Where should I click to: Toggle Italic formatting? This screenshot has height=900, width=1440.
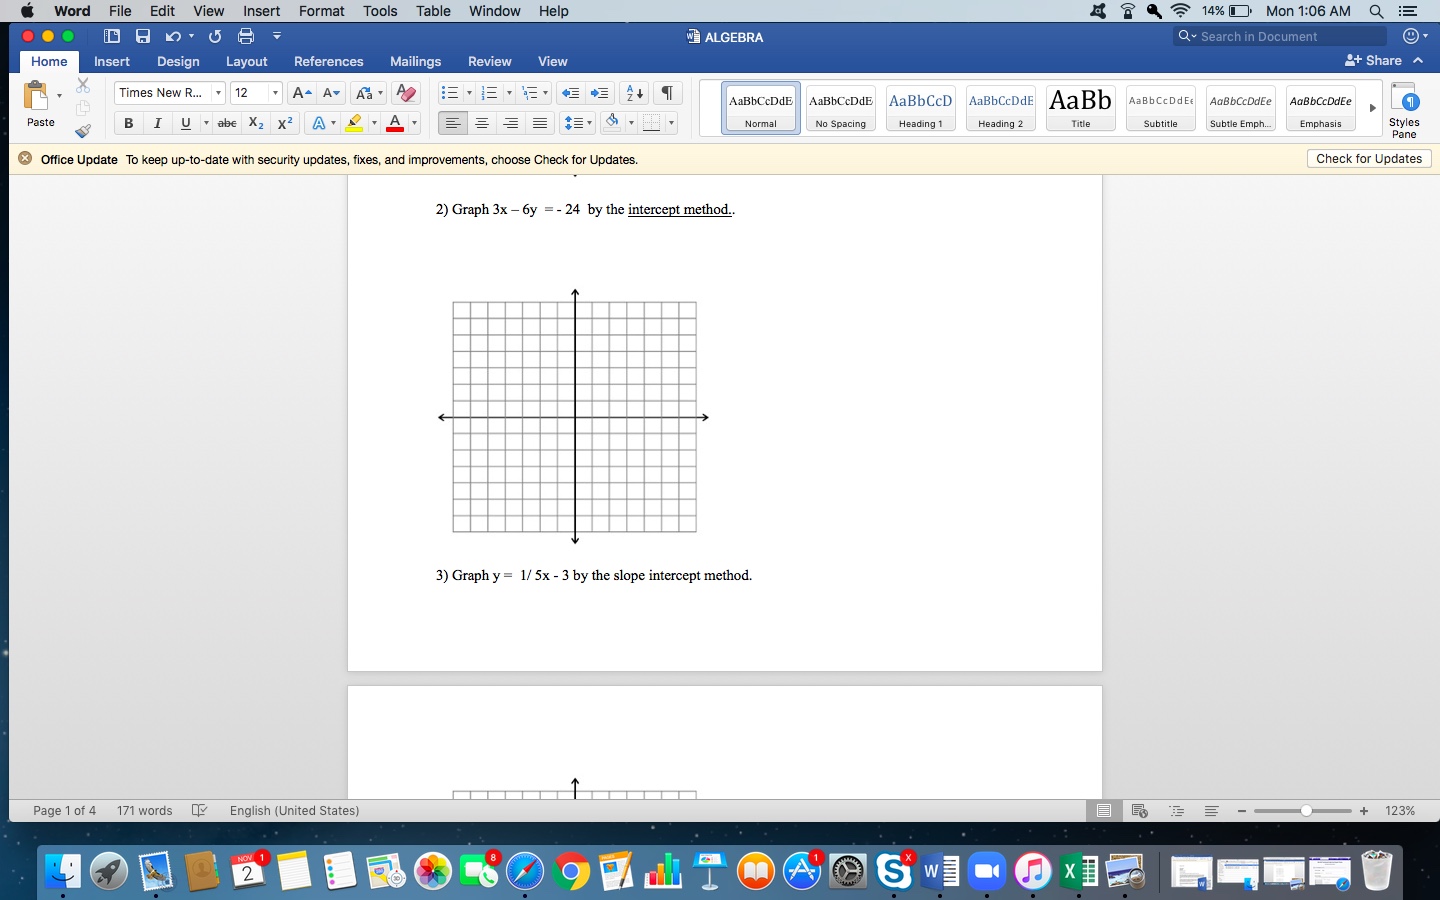click(x=157, y=123)
